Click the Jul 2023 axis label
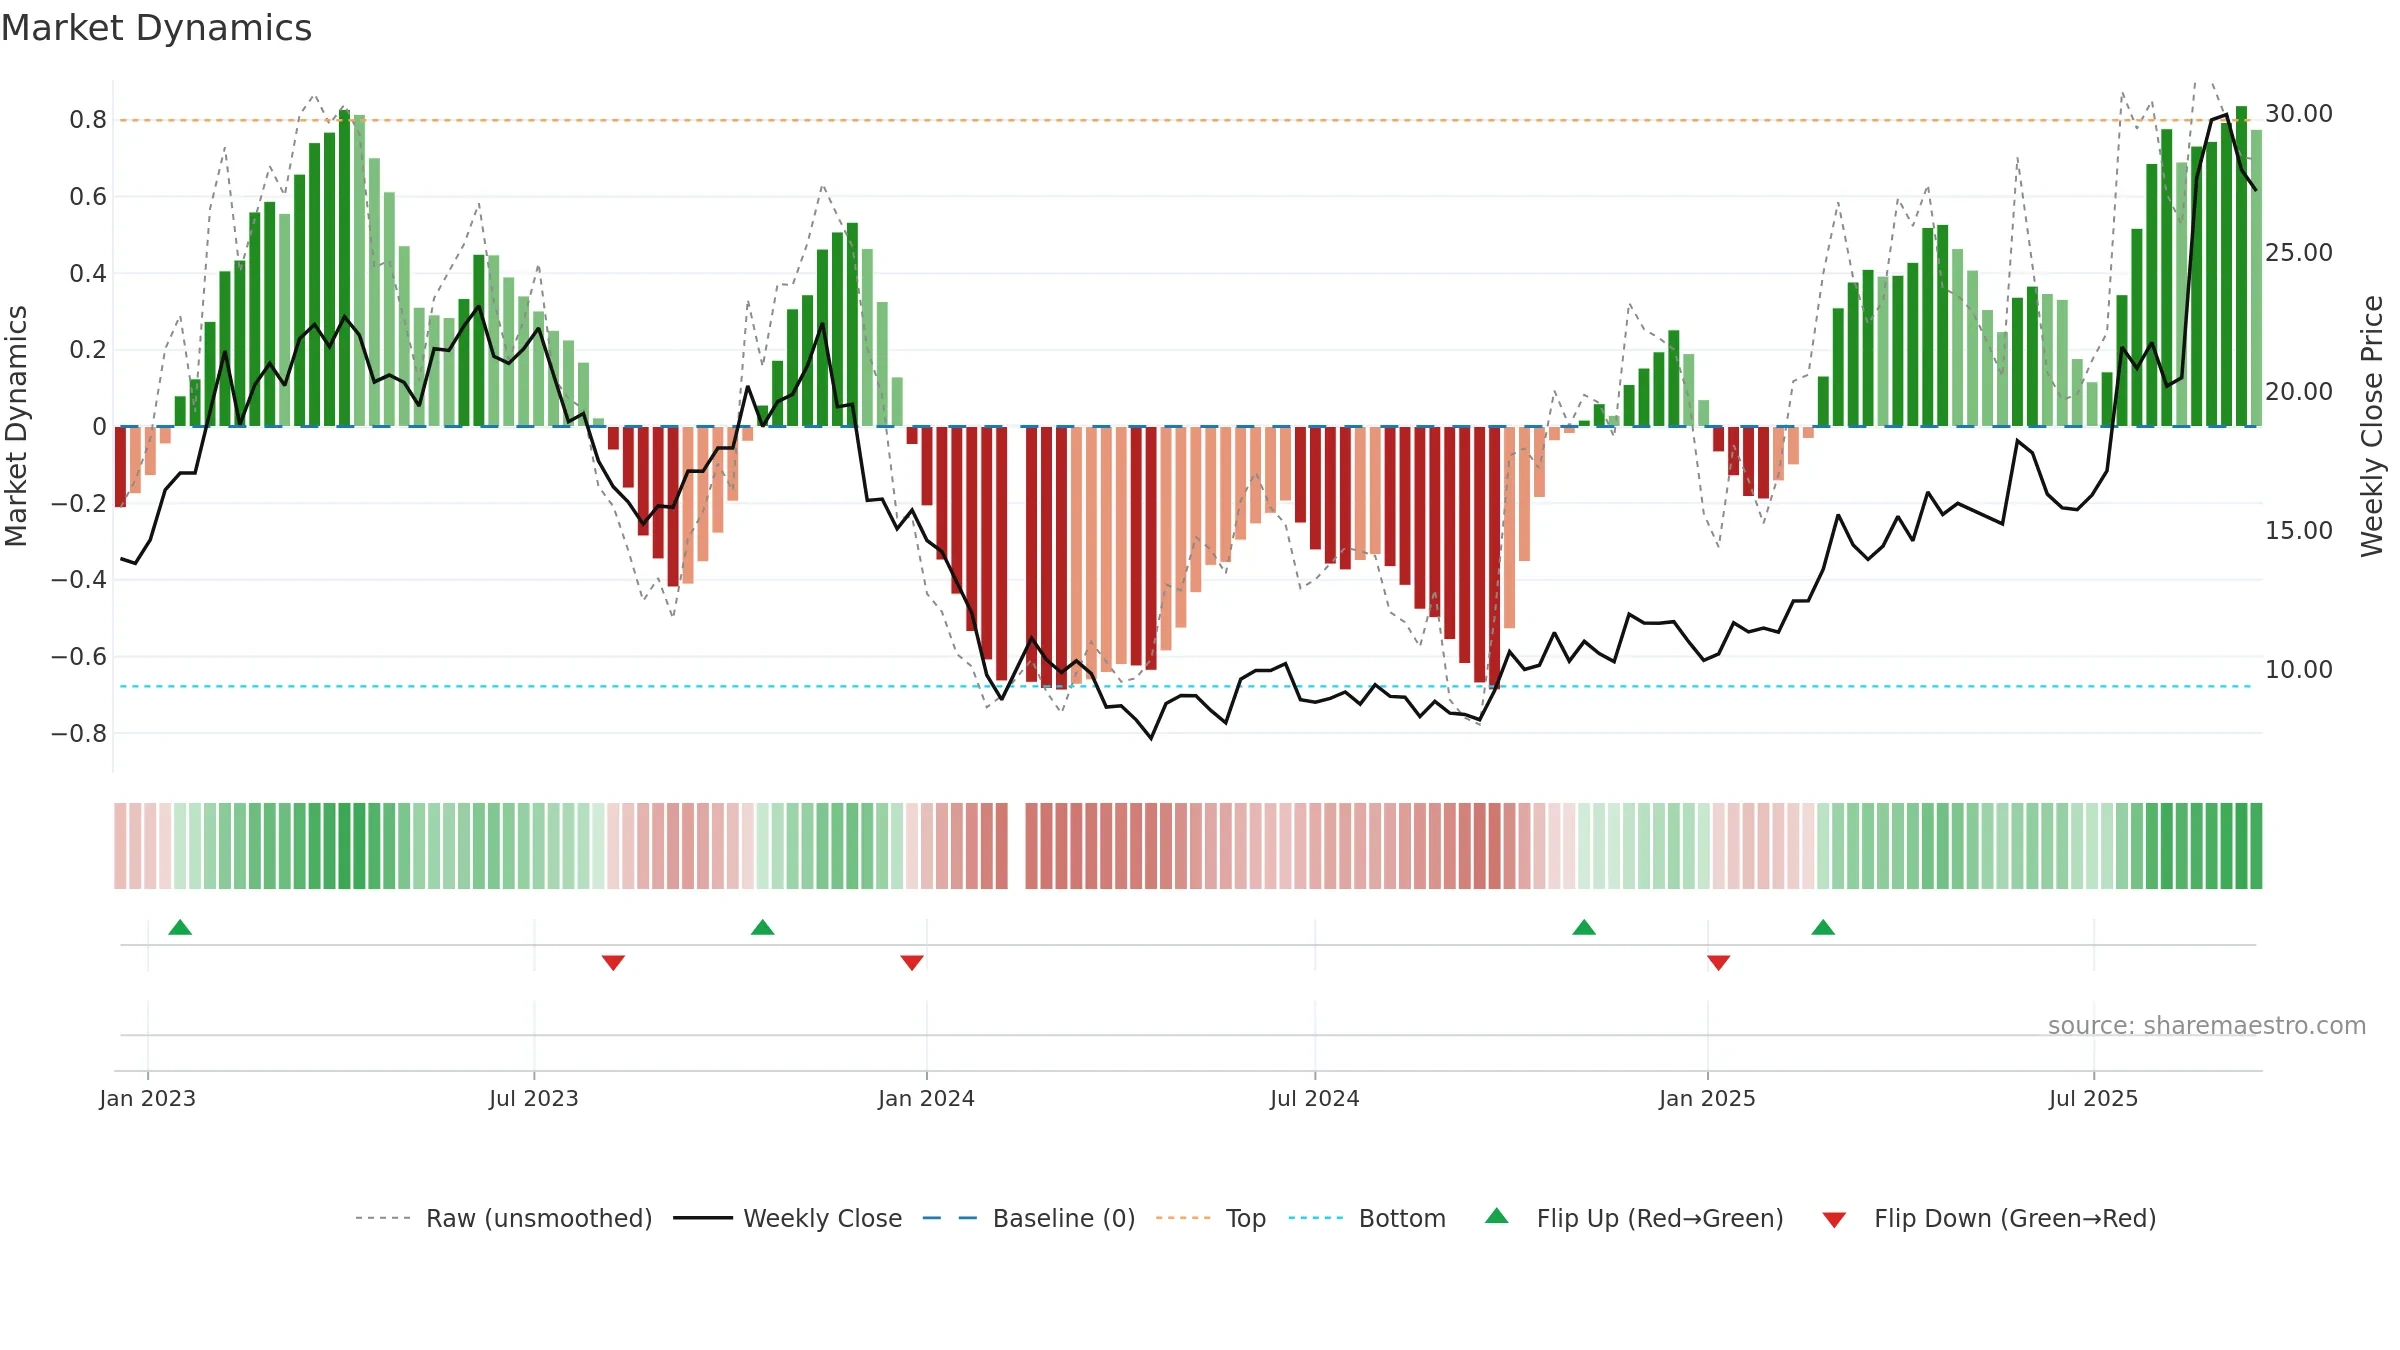 coord(534,1098)
